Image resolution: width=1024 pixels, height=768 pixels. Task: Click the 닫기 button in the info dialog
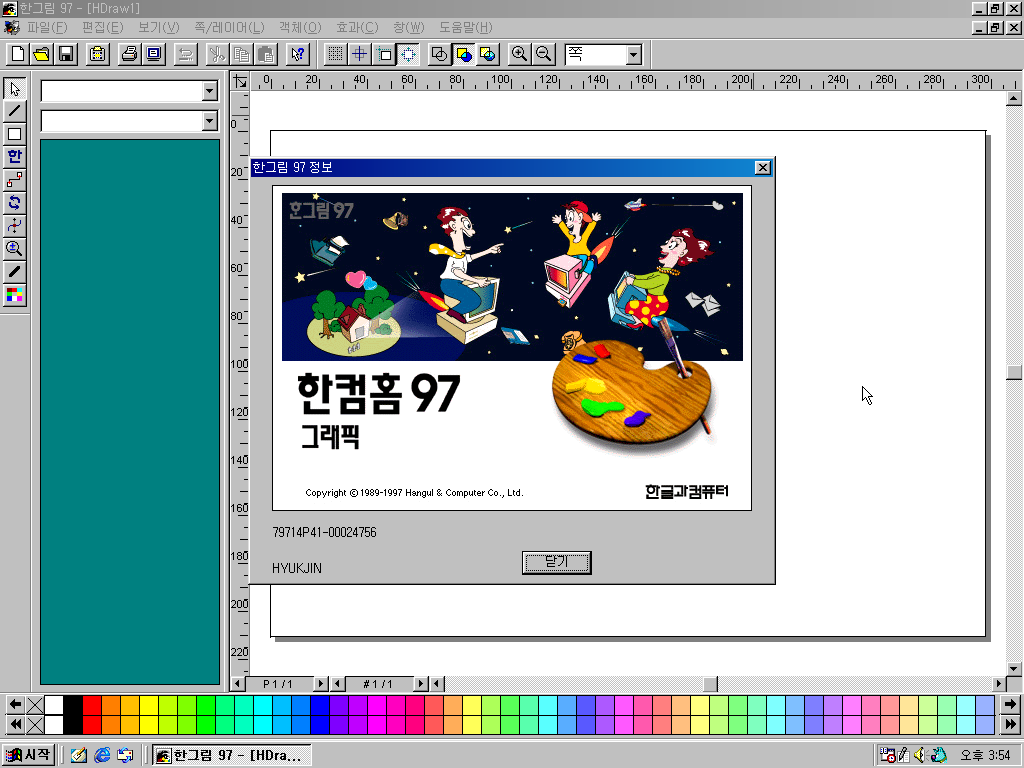pyautogui.click(x=556, y=562)
